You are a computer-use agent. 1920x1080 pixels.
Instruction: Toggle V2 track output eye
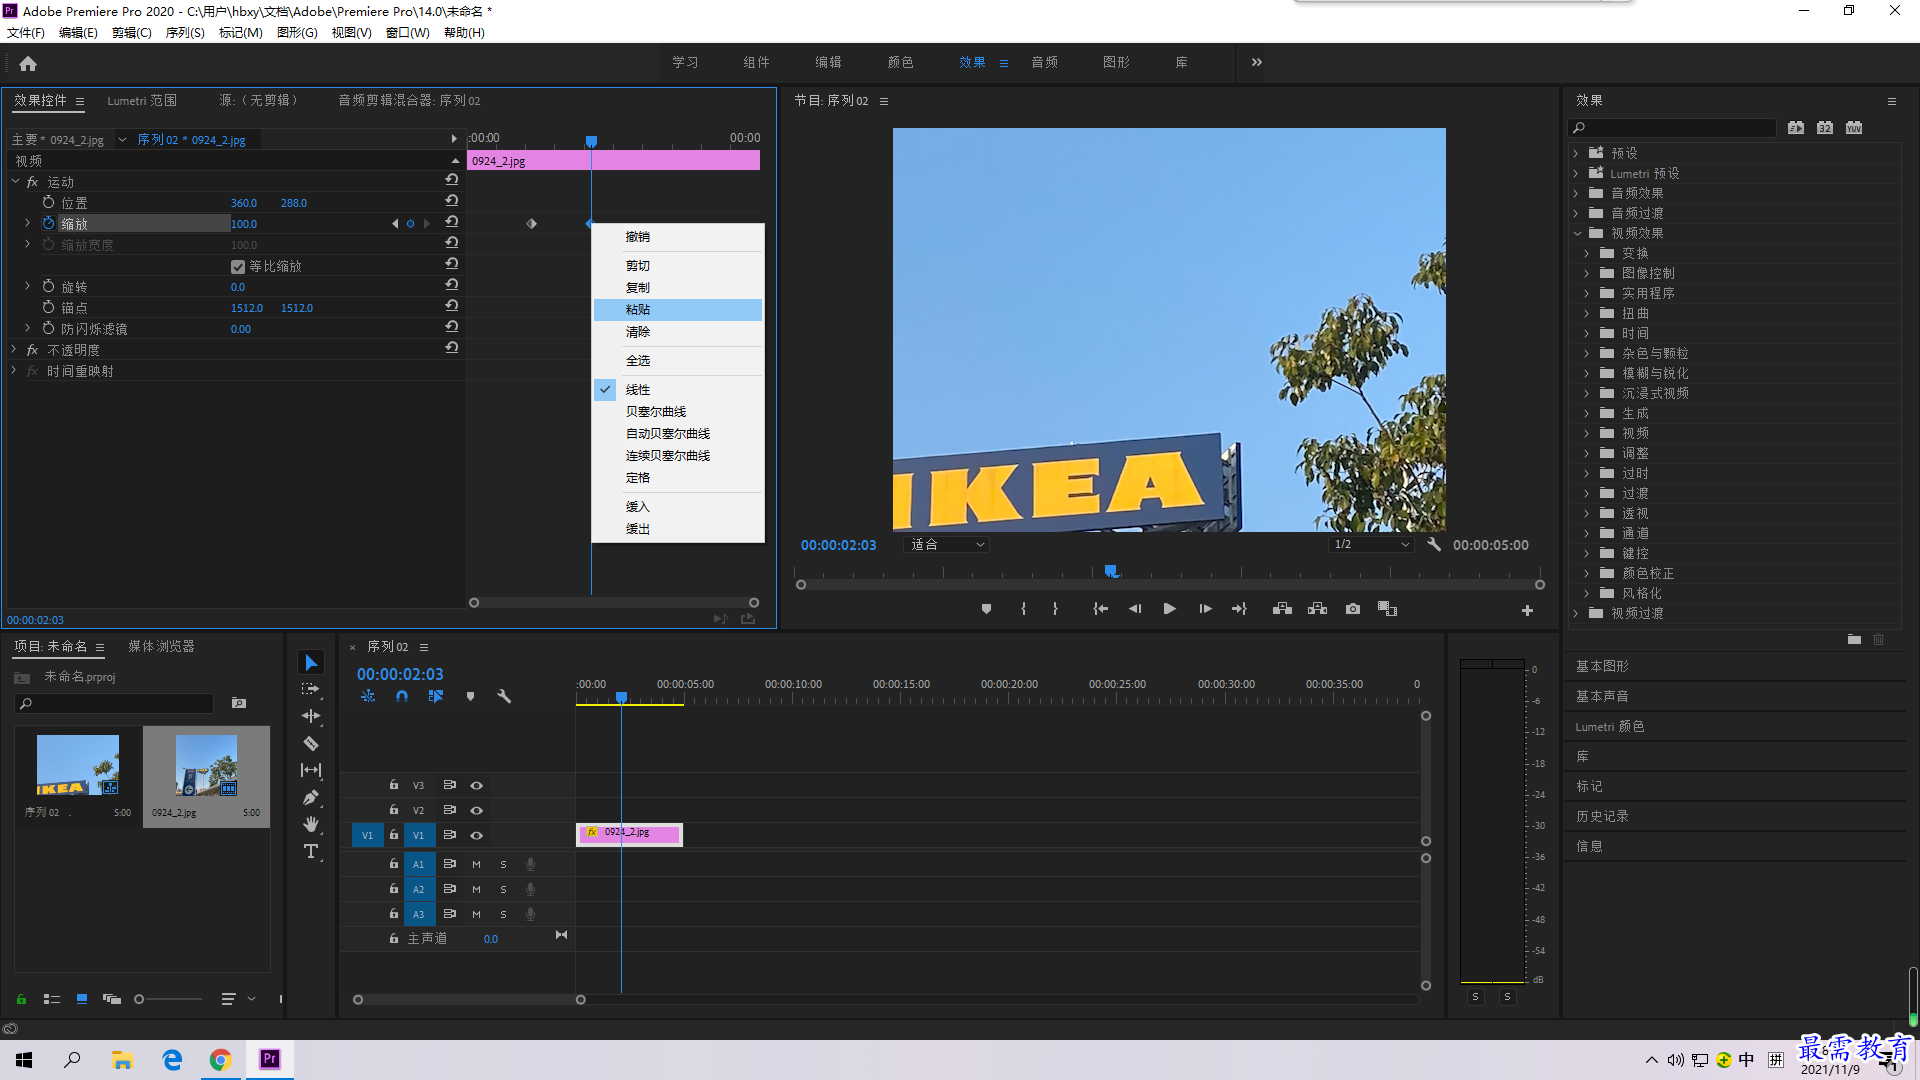[x=477, y=810]
